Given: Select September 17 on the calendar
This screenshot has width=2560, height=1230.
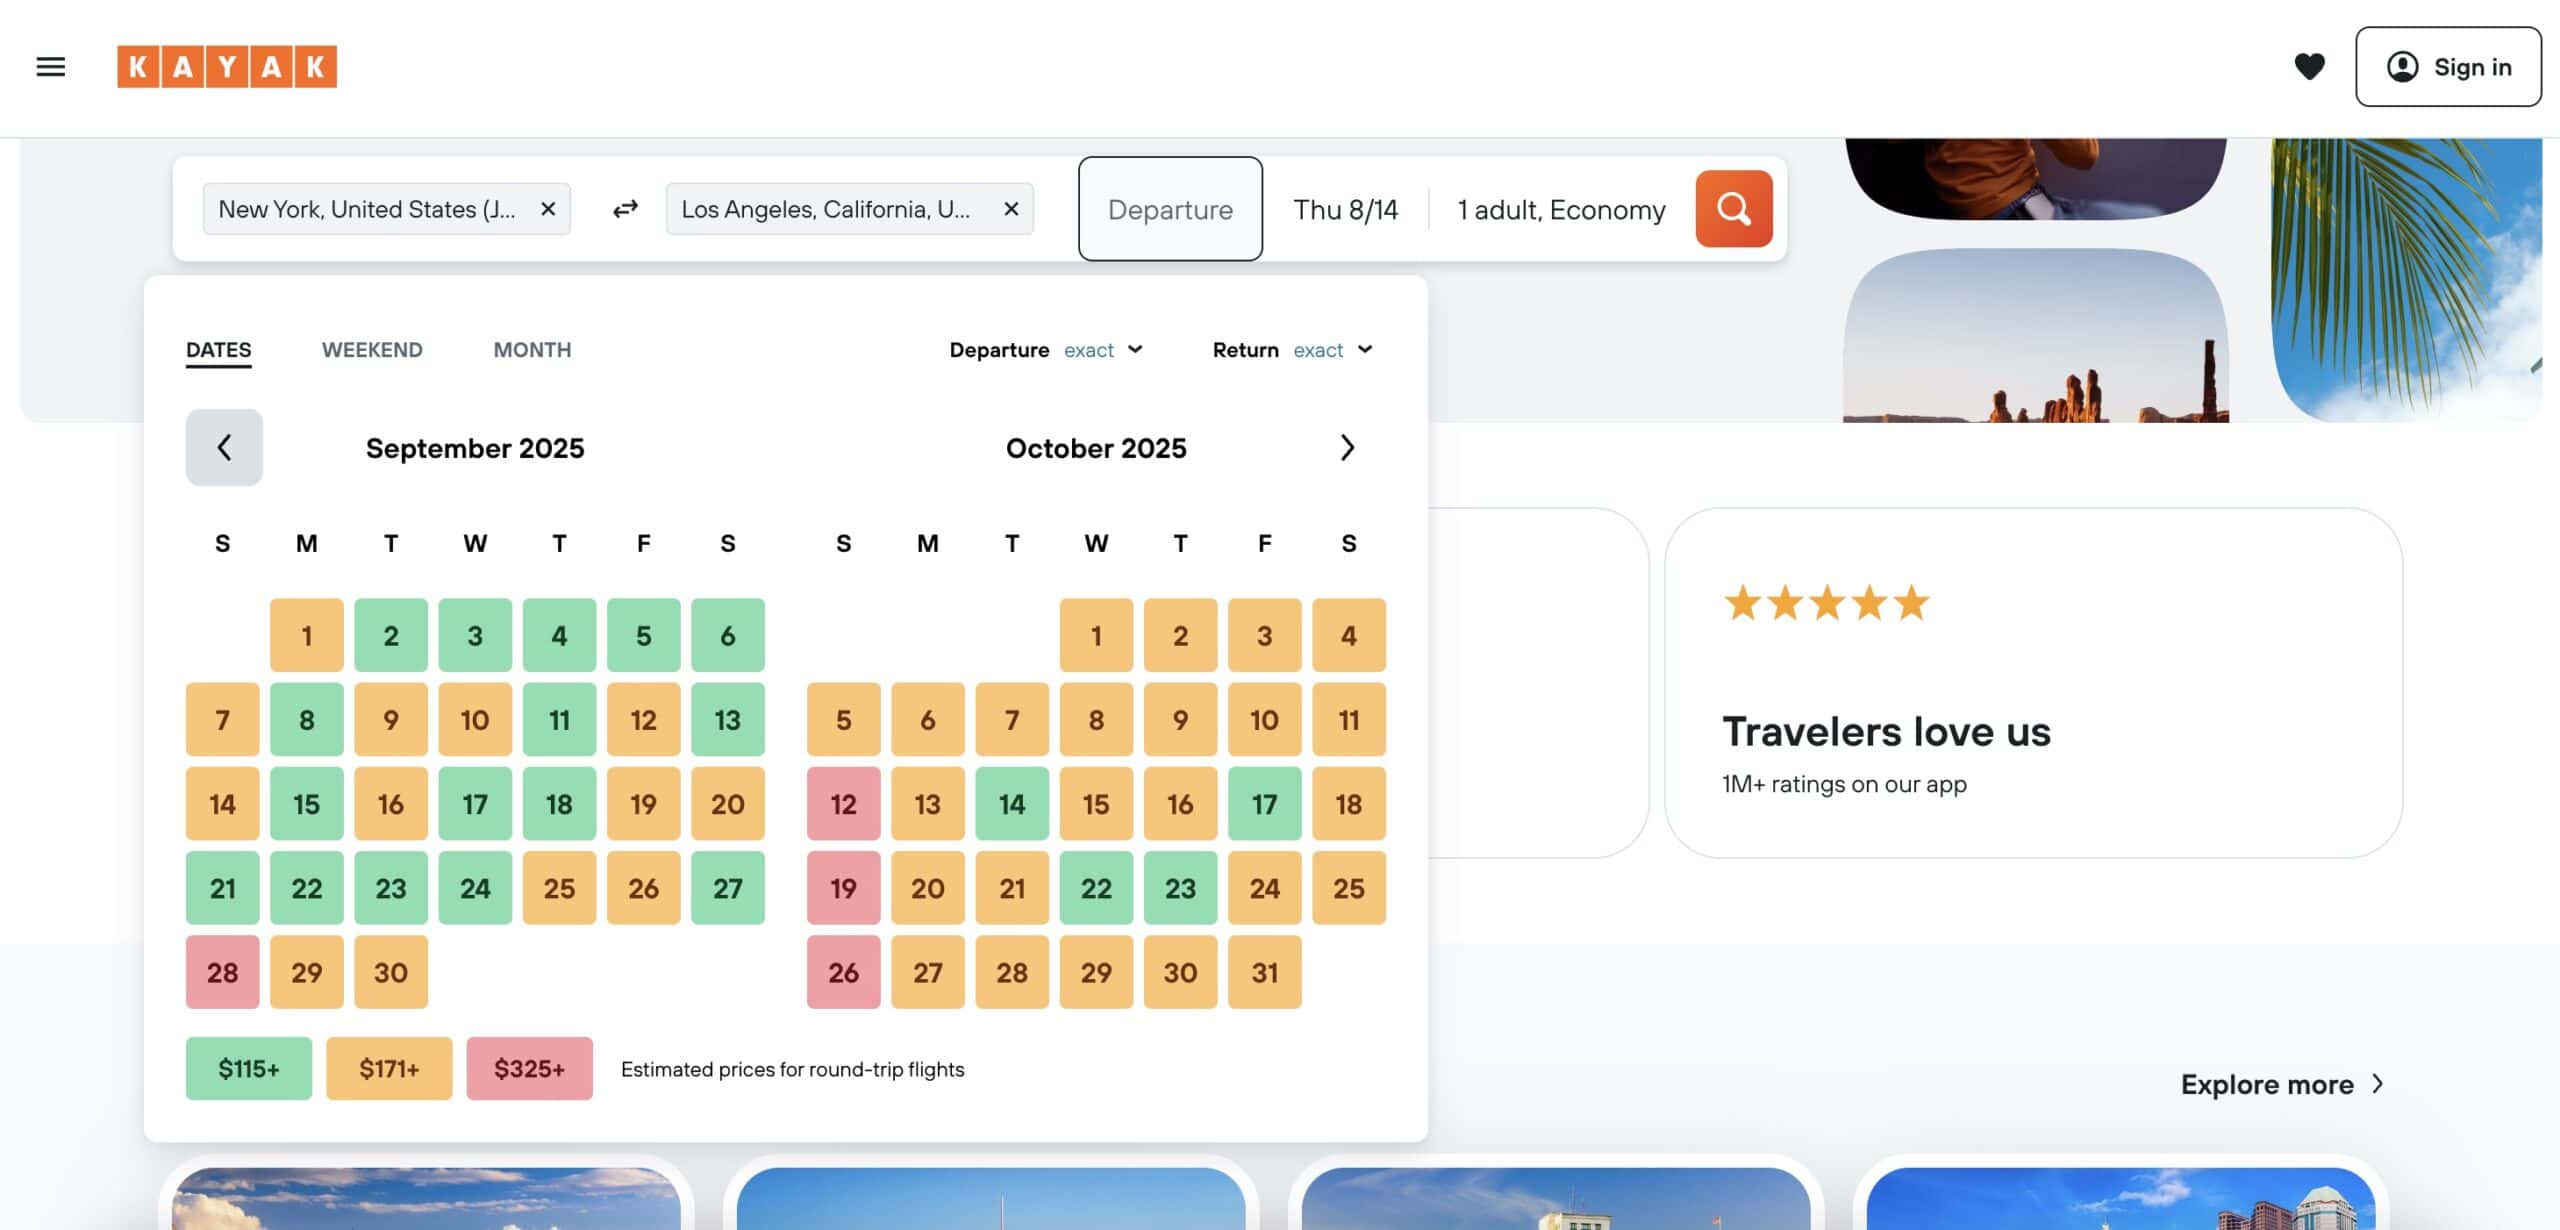Looking at the screenshot, I should pyautogui.click(x=475, y=804).
